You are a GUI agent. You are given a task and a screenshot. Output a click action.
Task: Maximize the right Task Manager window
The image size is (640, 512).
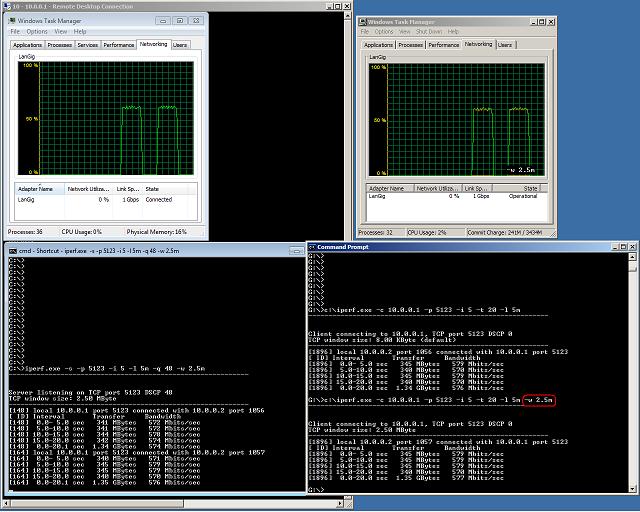(542, 22)
